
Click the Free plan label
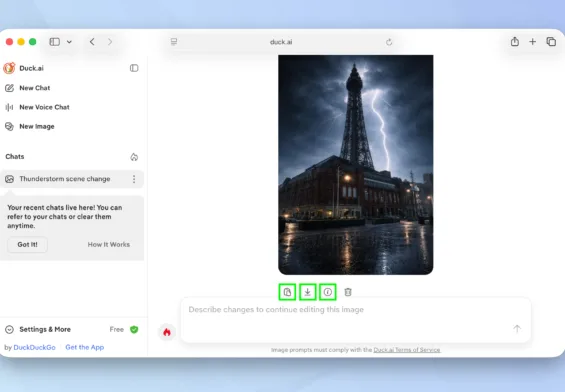click(x=117, y=329)
